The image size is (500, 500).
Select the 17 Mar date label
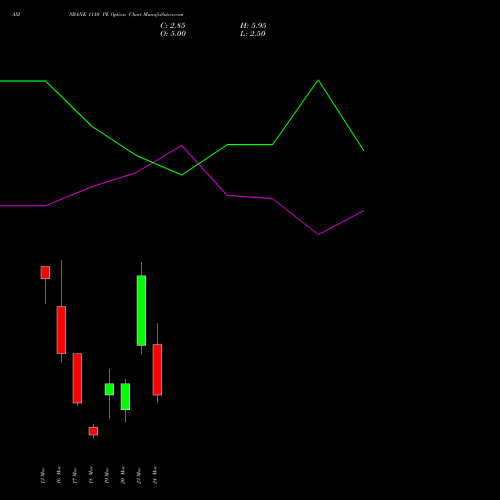[75, 475]
